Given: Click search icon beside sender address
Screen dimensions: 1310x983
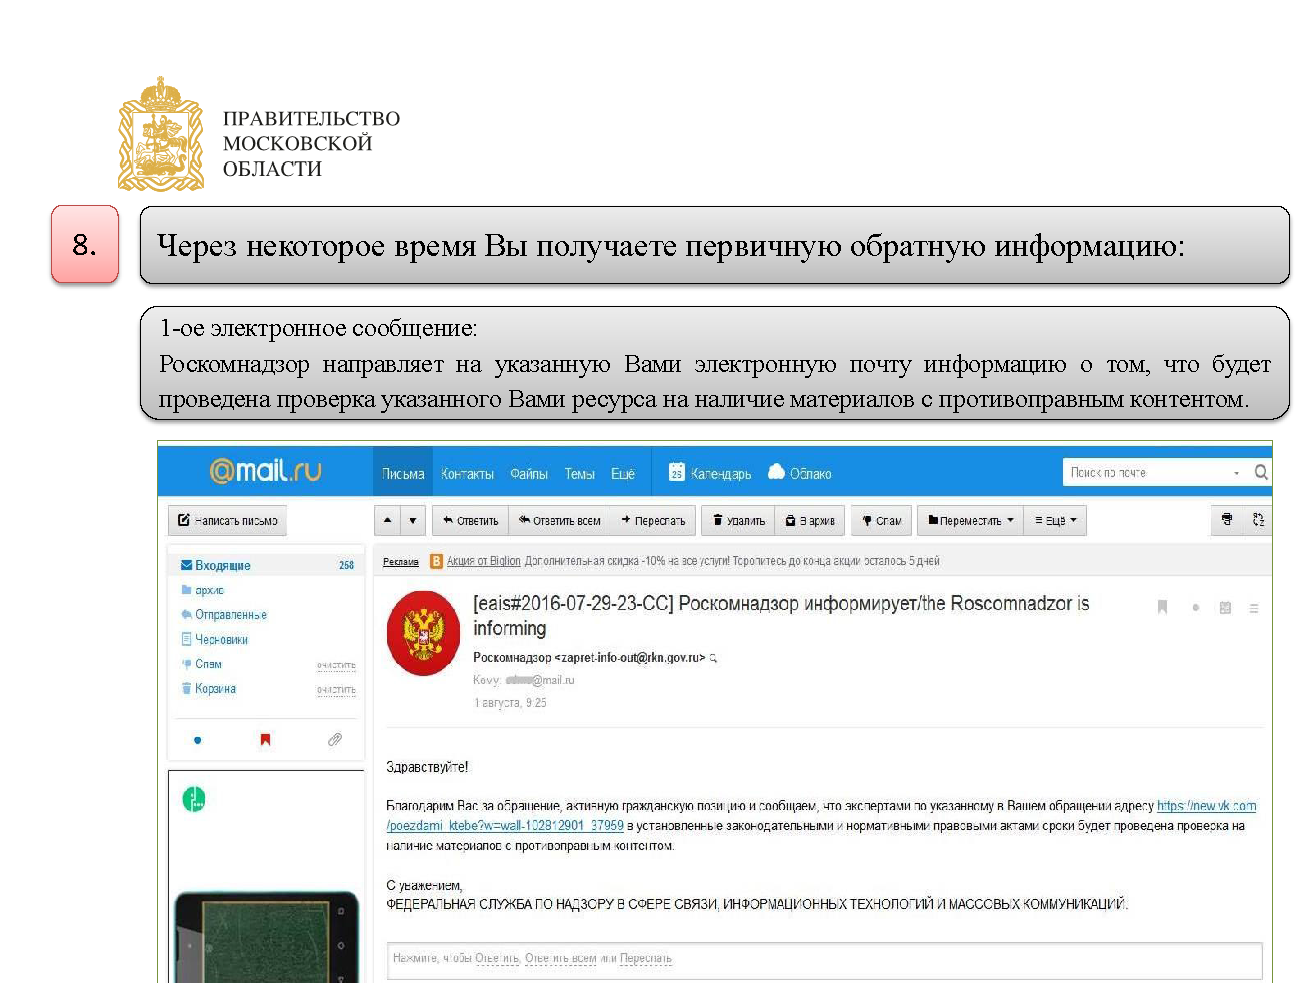Looking at the screenshot, I should click(713, 658).
